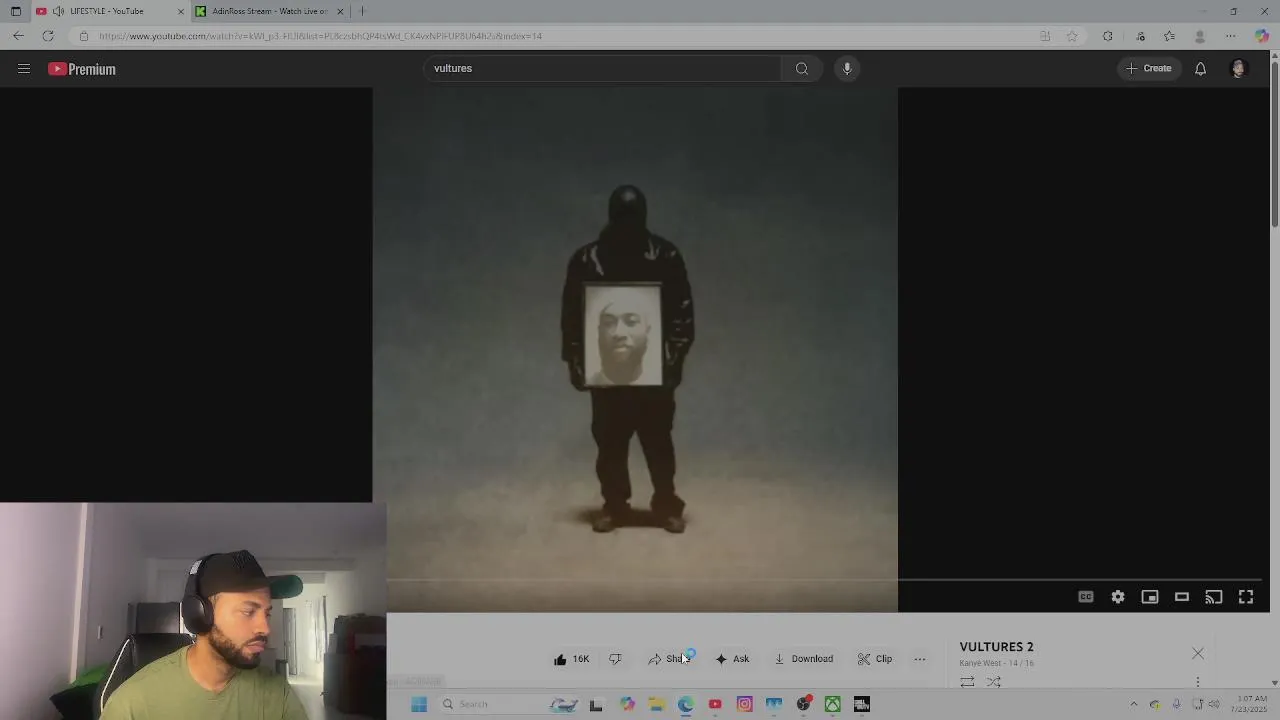
Task: Open YouTube notifications bell
Action: pos(1200,69)
